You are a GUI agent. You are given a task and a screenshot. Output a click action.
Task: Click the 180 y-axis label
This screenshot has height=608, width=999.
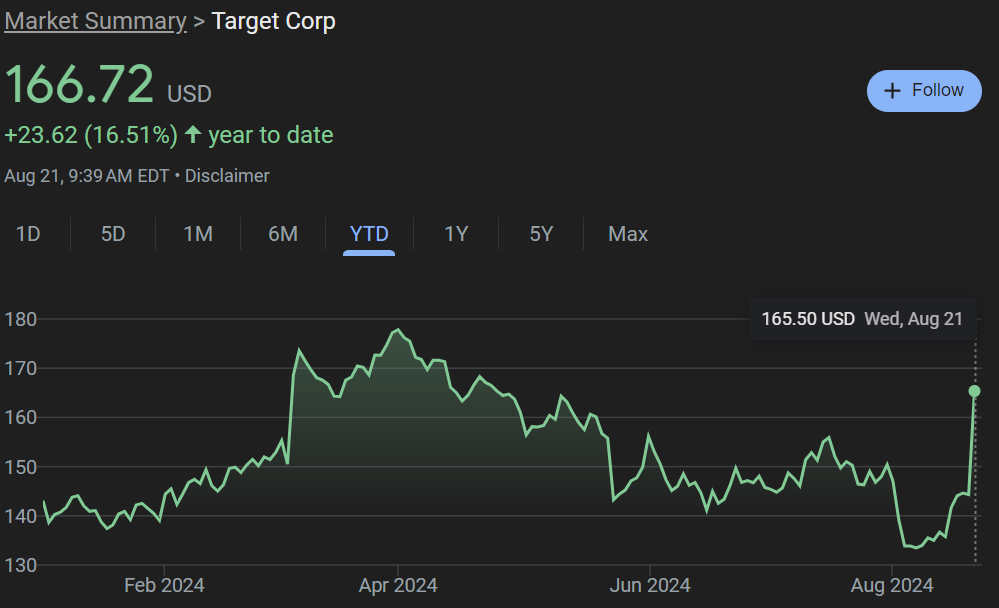[20, 319]
